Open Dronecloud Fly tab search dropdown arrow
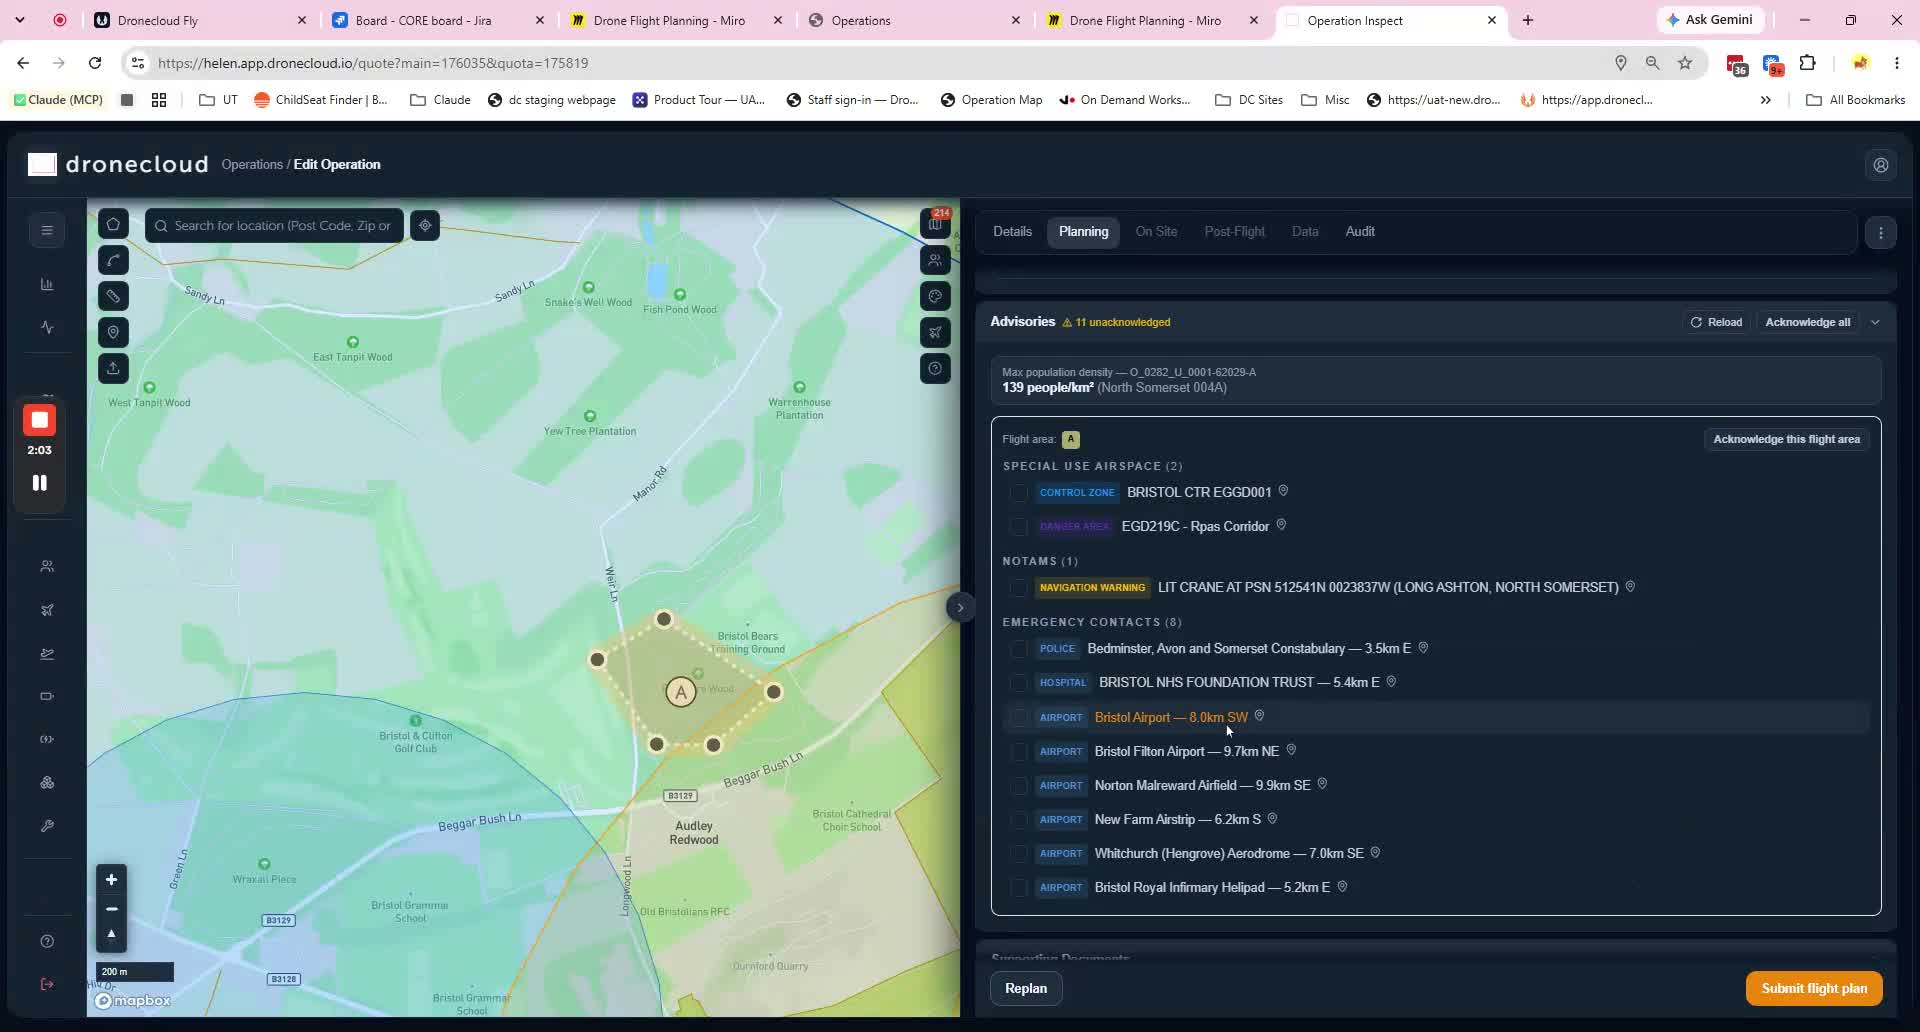The height and width of the screenshot is (1032, 1920). coord(20,20)
